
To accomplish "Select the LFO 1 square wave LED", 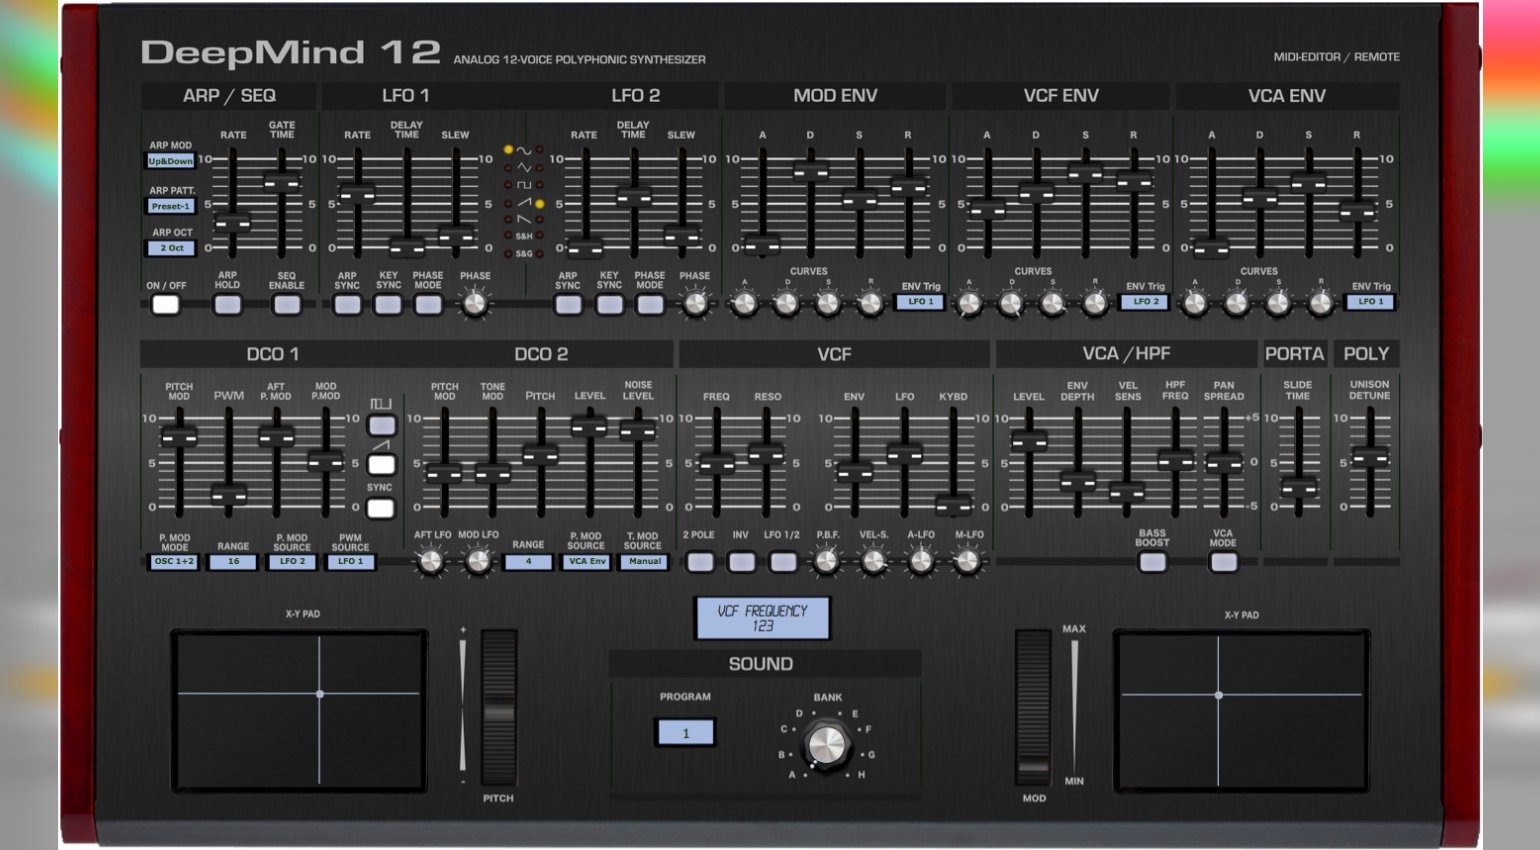I will click(x=508, y=185).
